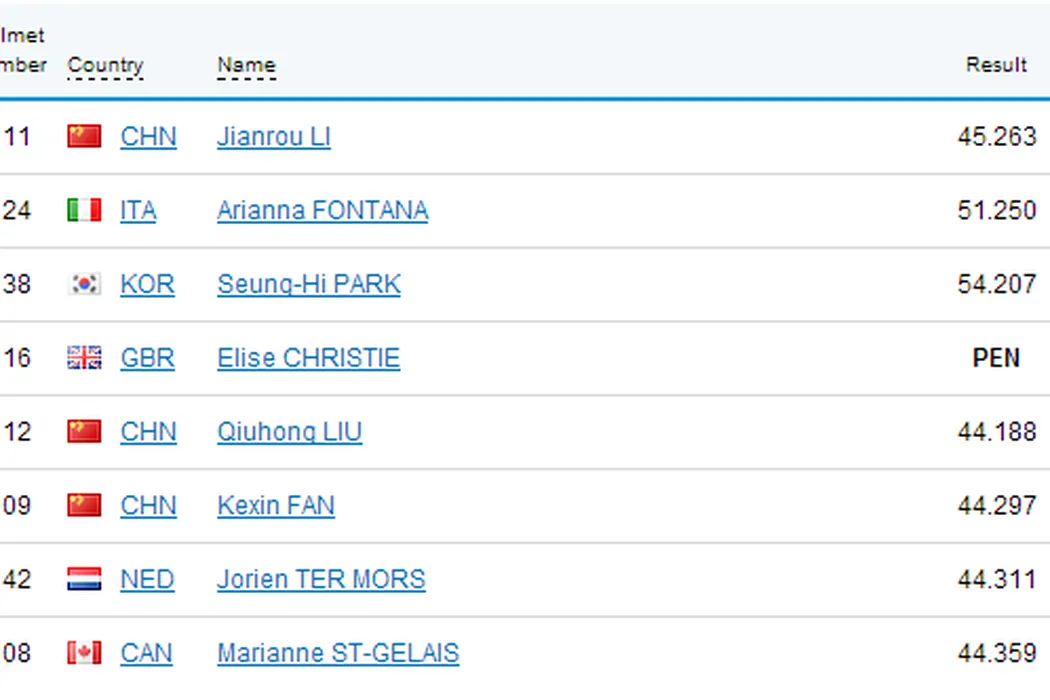Click the Canada flag icon

[84, 653]
